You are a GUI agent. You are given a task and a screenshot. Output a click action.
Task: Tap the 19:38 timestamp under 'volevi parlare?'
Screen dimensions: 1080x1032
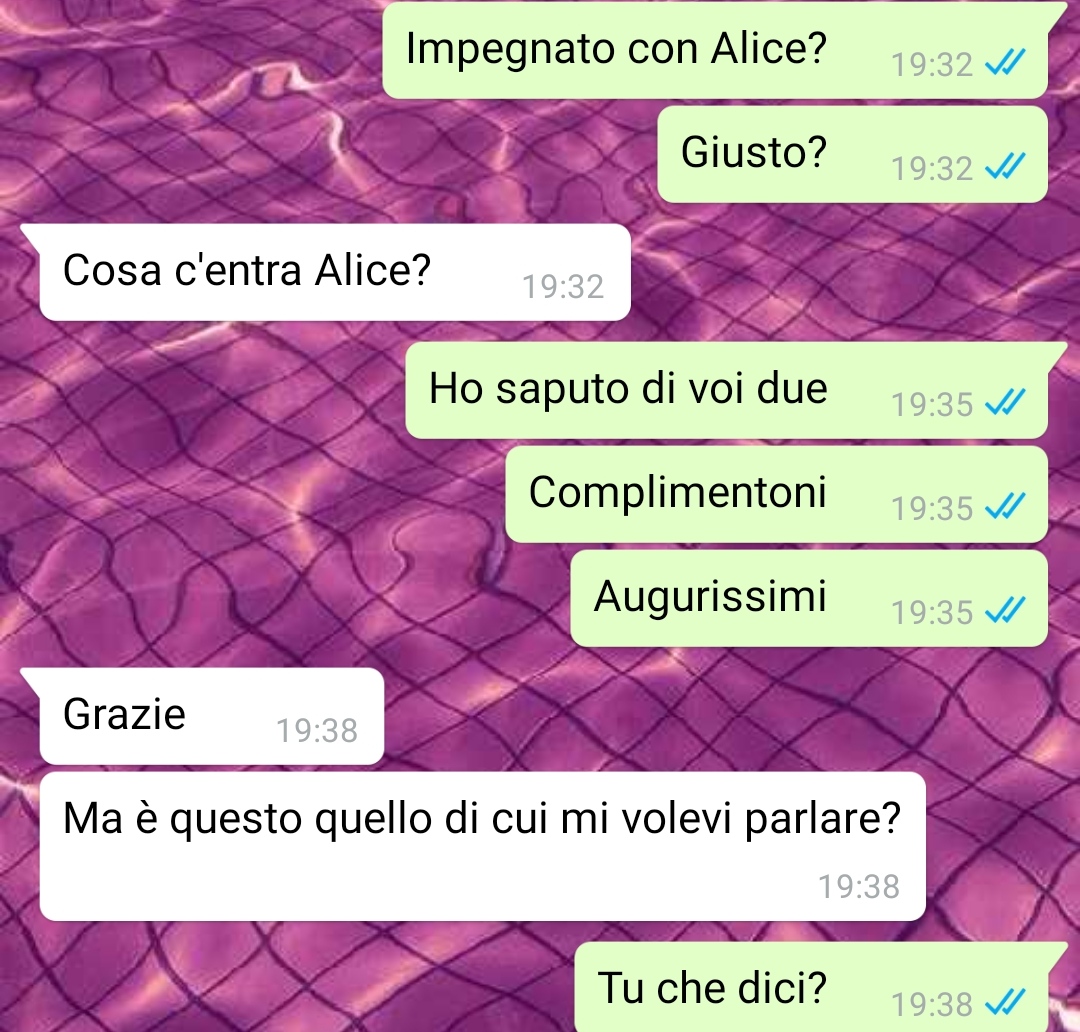(x=858, y=887)
